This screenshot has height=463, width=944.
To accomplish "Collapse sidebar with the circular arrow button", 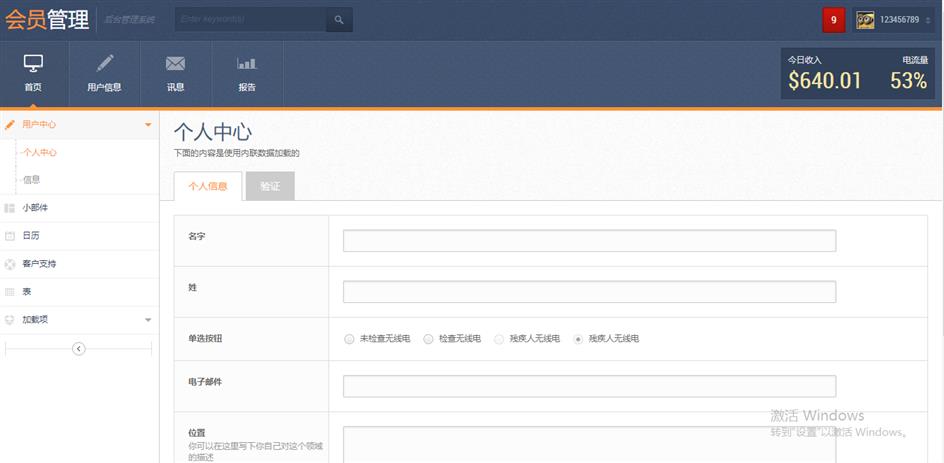I will (x=79, y=348).
